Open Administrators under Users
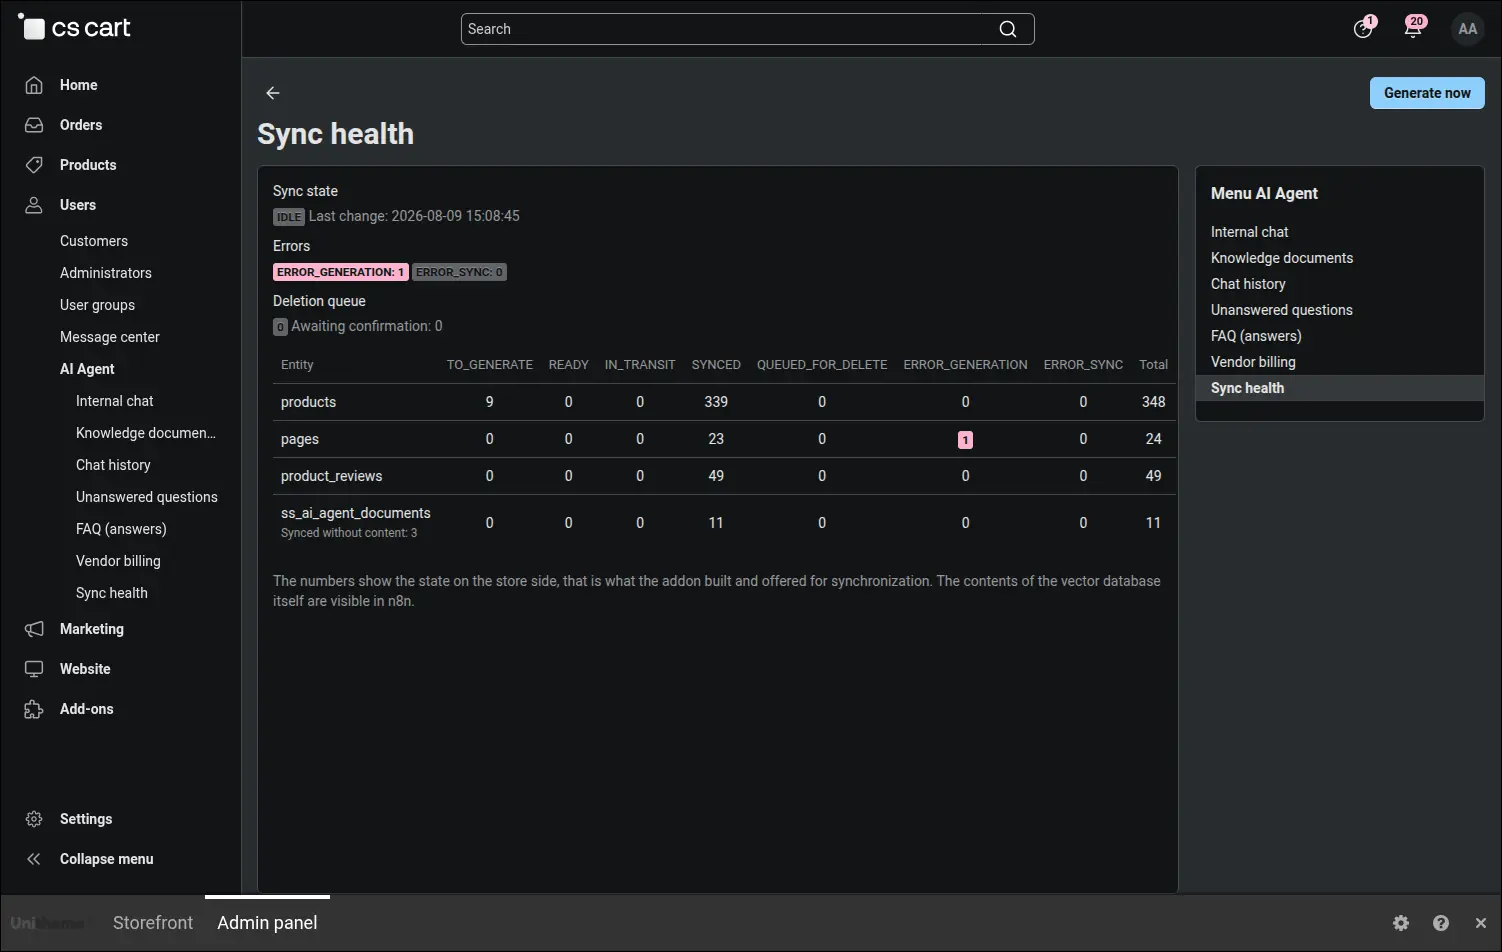The height and width of the screenshot is (952, 1502). (106, 273)
